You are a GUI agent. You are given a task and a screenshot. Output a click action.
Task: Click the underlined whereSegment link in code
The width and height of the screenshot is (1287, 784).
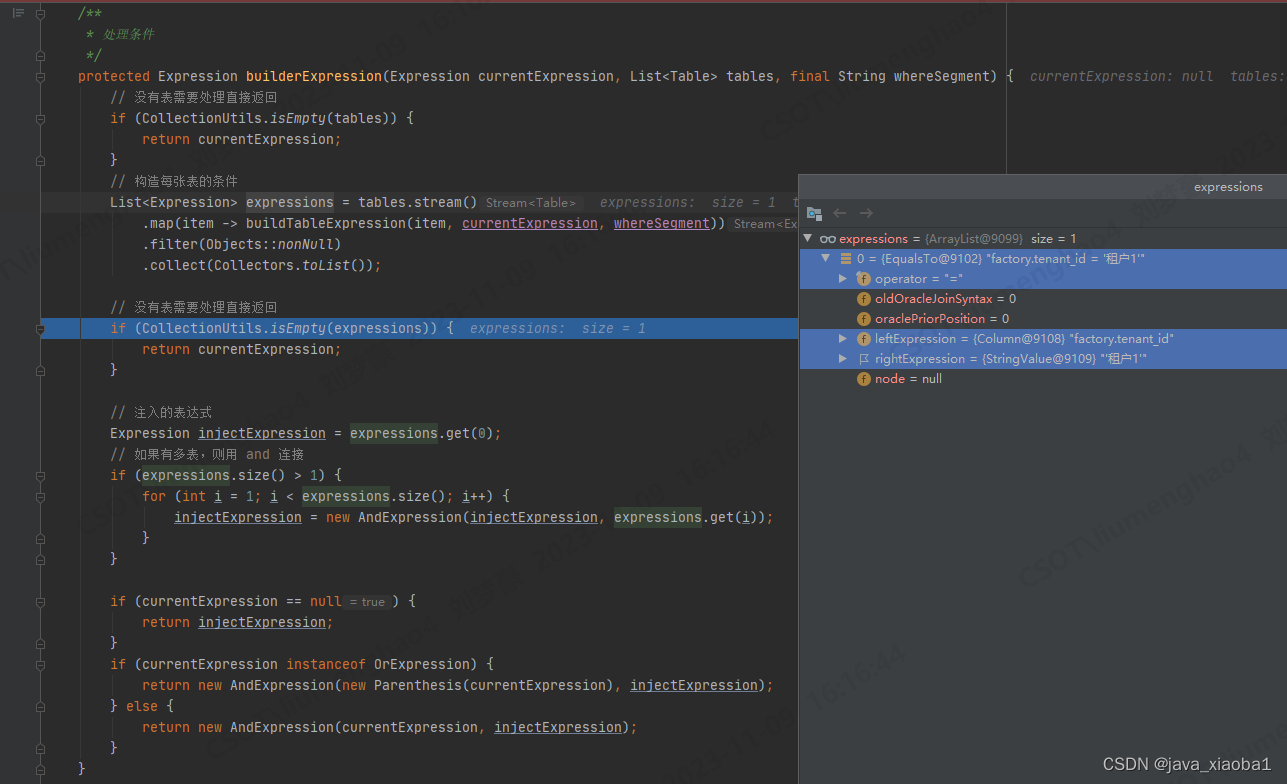click(661, 223)
